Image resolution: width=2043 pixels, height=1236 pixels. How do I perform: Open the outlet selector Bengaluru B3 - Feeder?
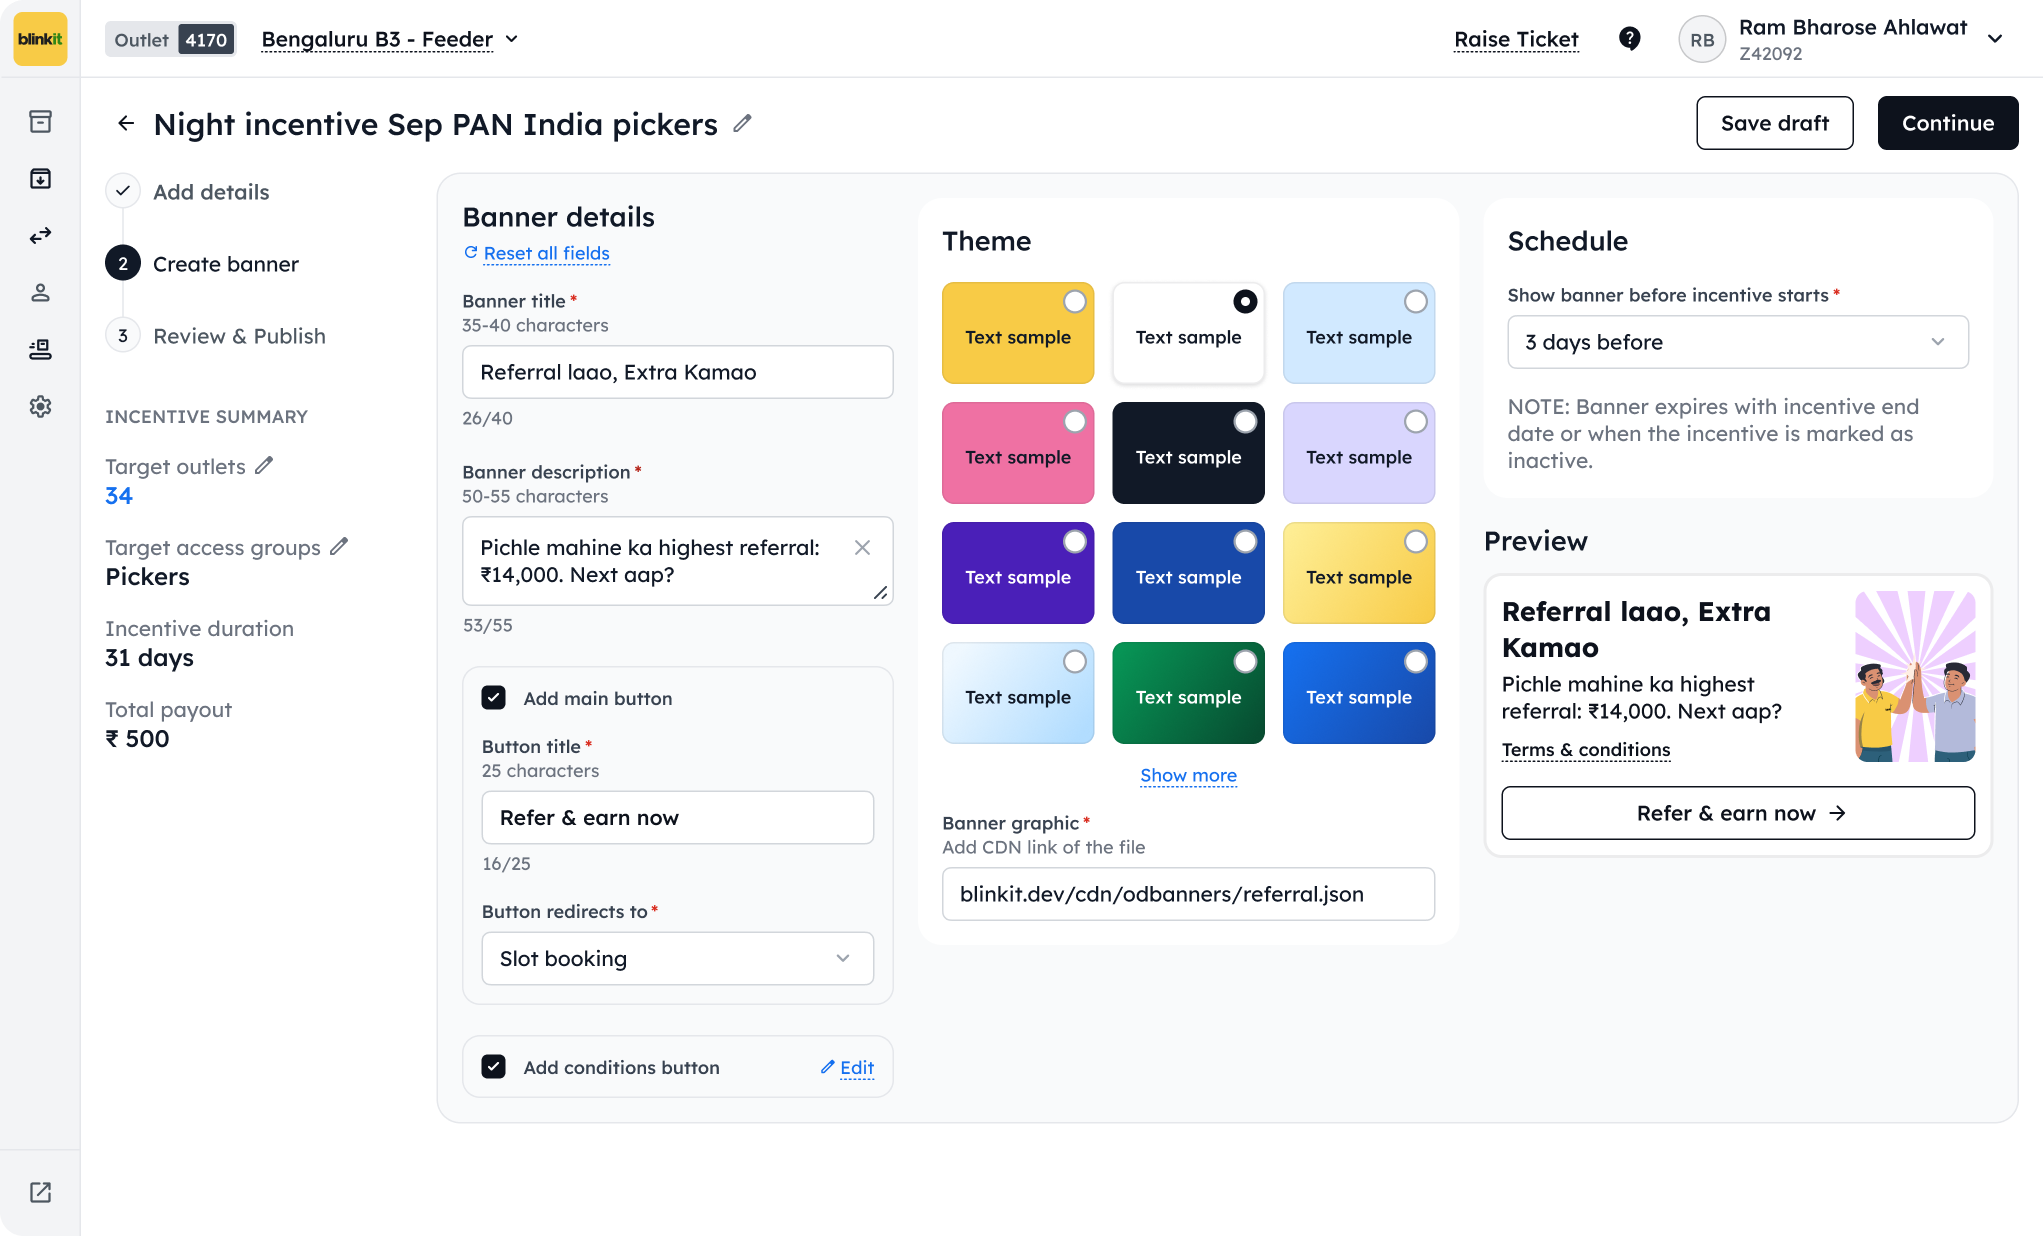coord(390,39)
